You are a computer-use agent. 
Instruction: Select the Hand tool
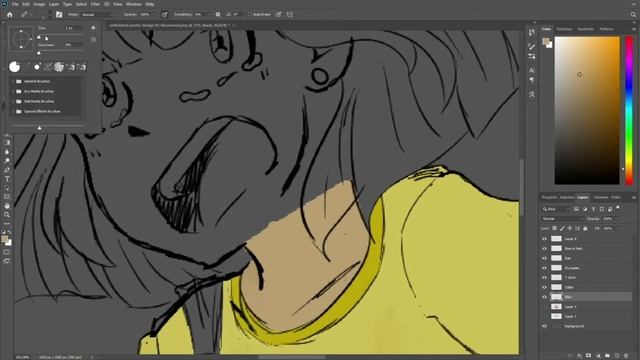point(7,206)
